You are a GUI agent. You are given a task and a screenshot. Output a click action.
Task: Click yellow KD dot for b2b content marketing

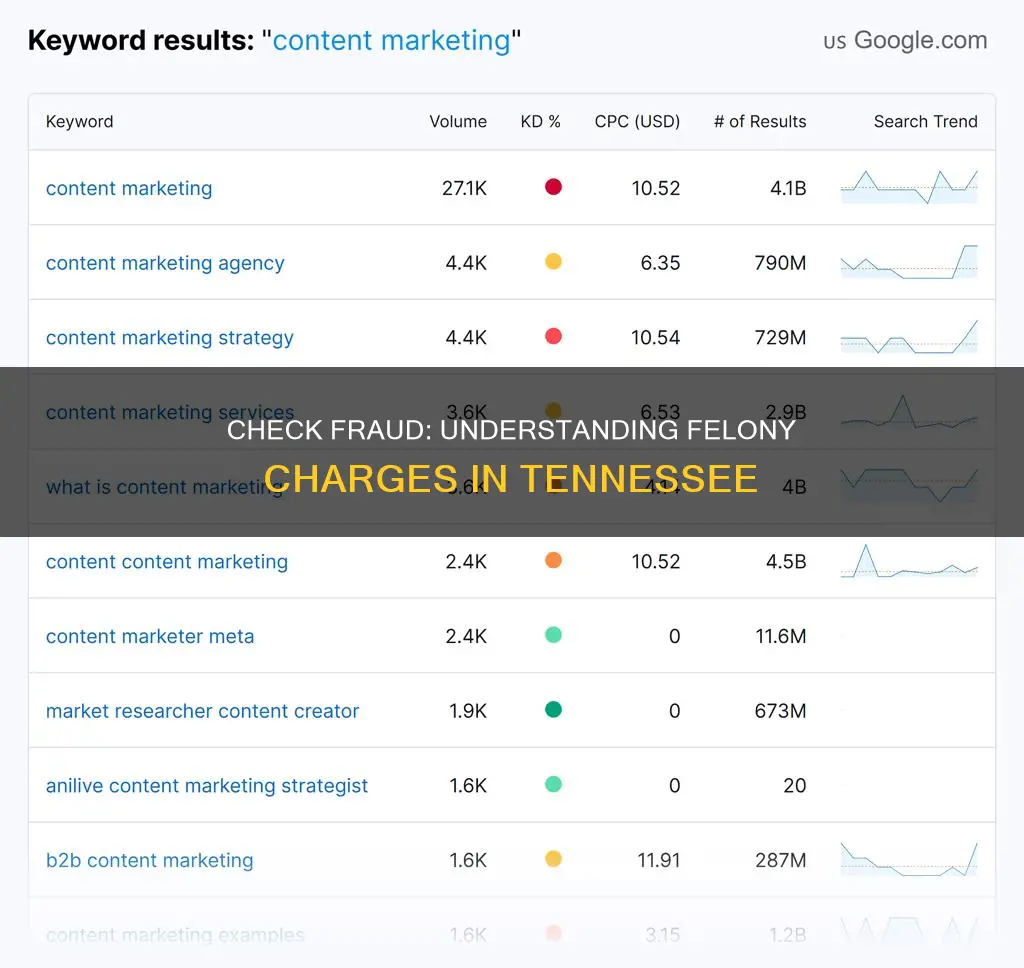click(x=553, y=859)
